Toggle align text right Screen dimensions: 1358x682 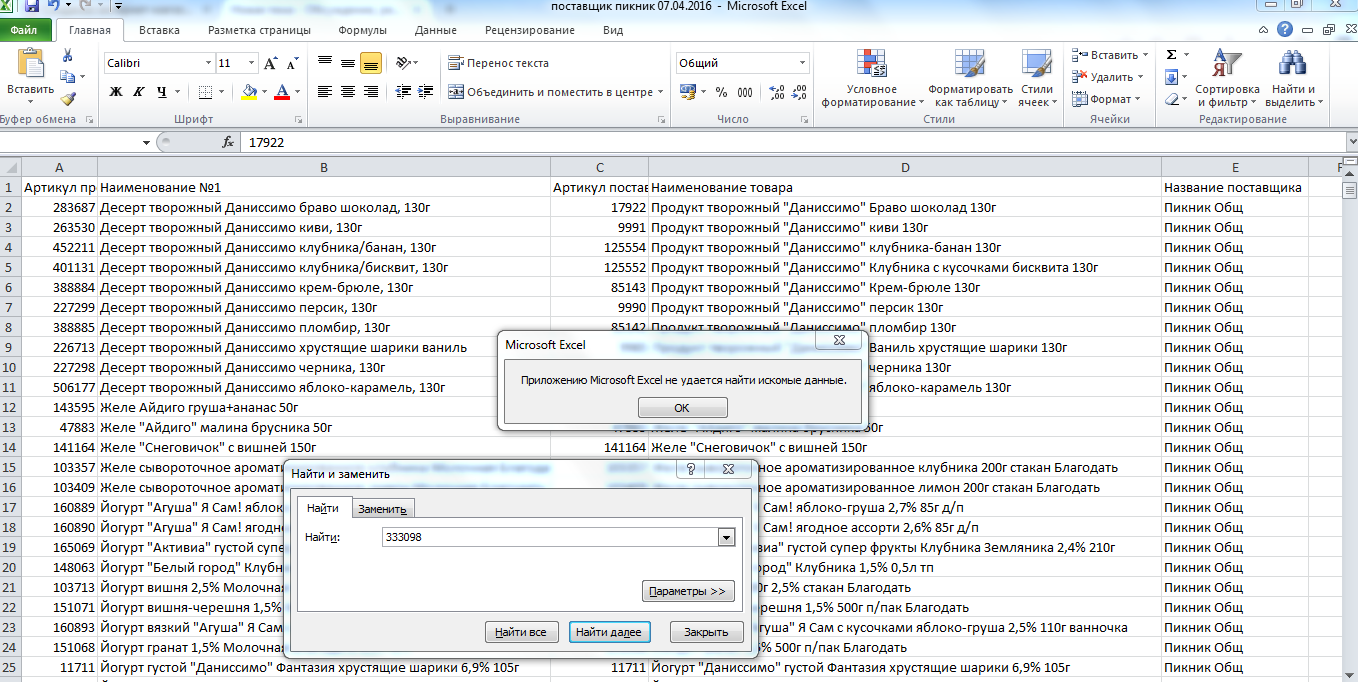[371, 92]
